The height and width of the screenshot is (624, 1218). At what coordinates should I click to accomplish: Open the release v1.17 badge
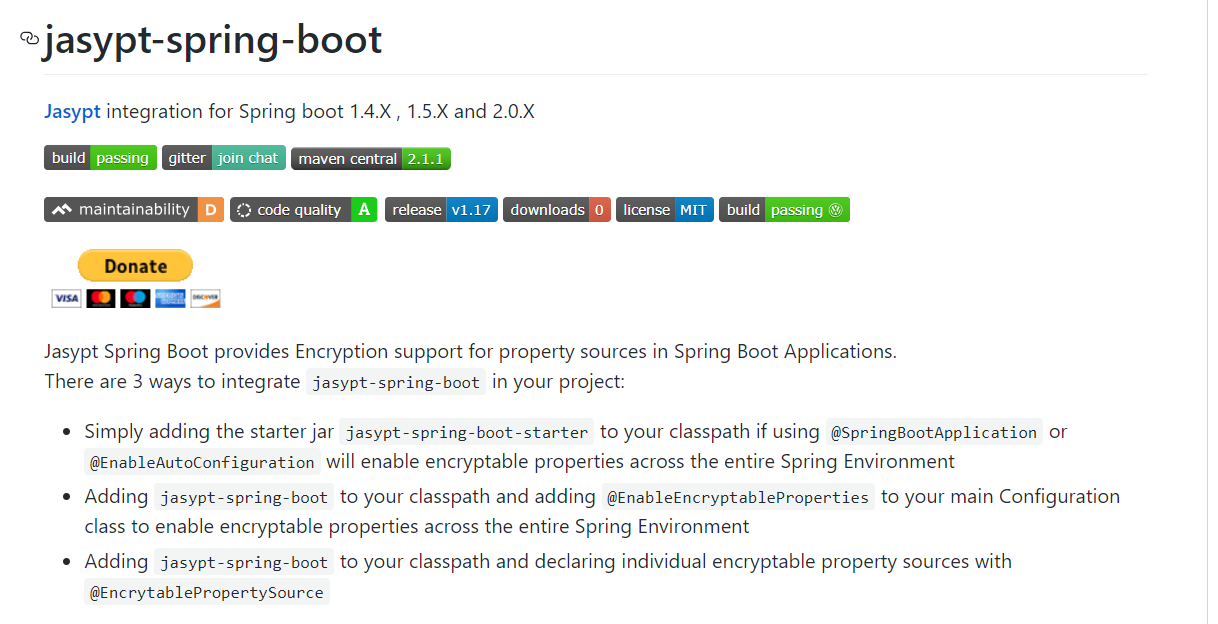441,210
